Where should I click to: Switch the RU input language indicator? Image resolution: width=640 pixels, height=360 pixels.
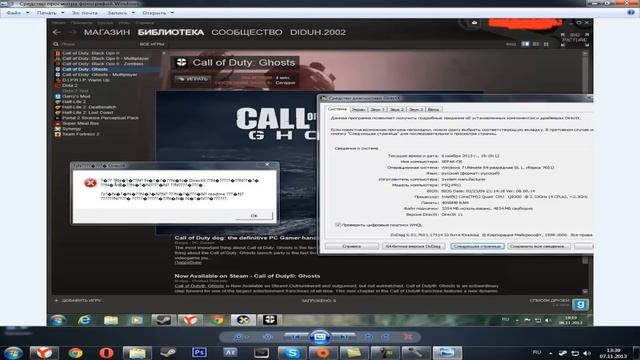tap(537, 352)
